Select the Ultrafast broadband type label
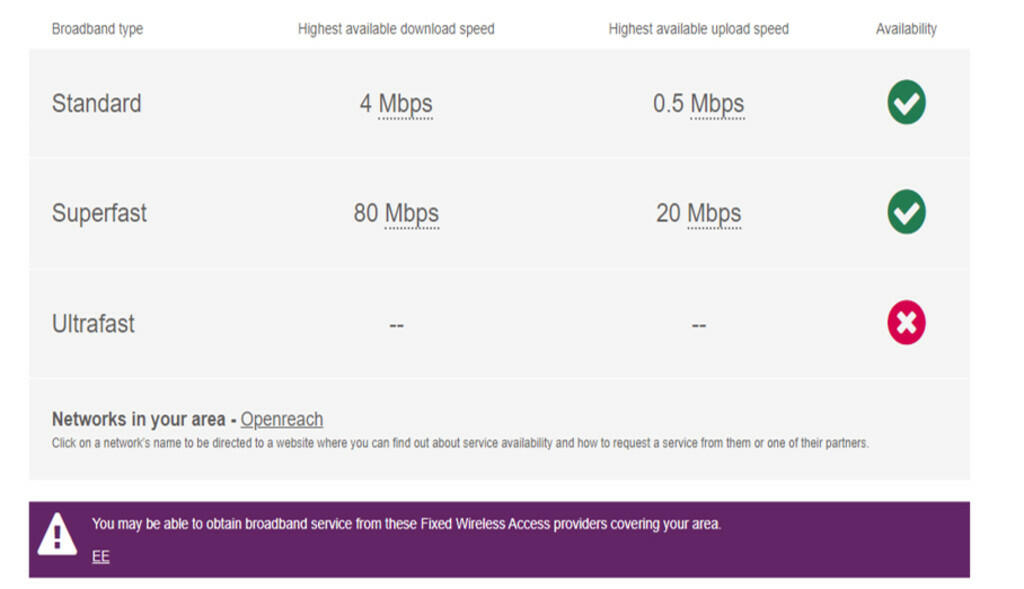The image size is (1024, 589). point(93,323)
